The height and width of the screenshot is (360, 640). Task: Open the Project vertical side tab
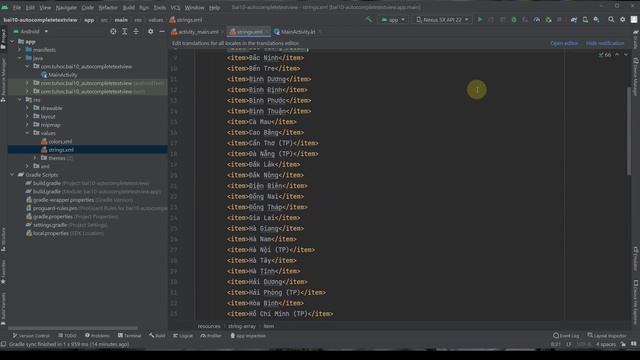pyautogui.click(x=3, y=39)
